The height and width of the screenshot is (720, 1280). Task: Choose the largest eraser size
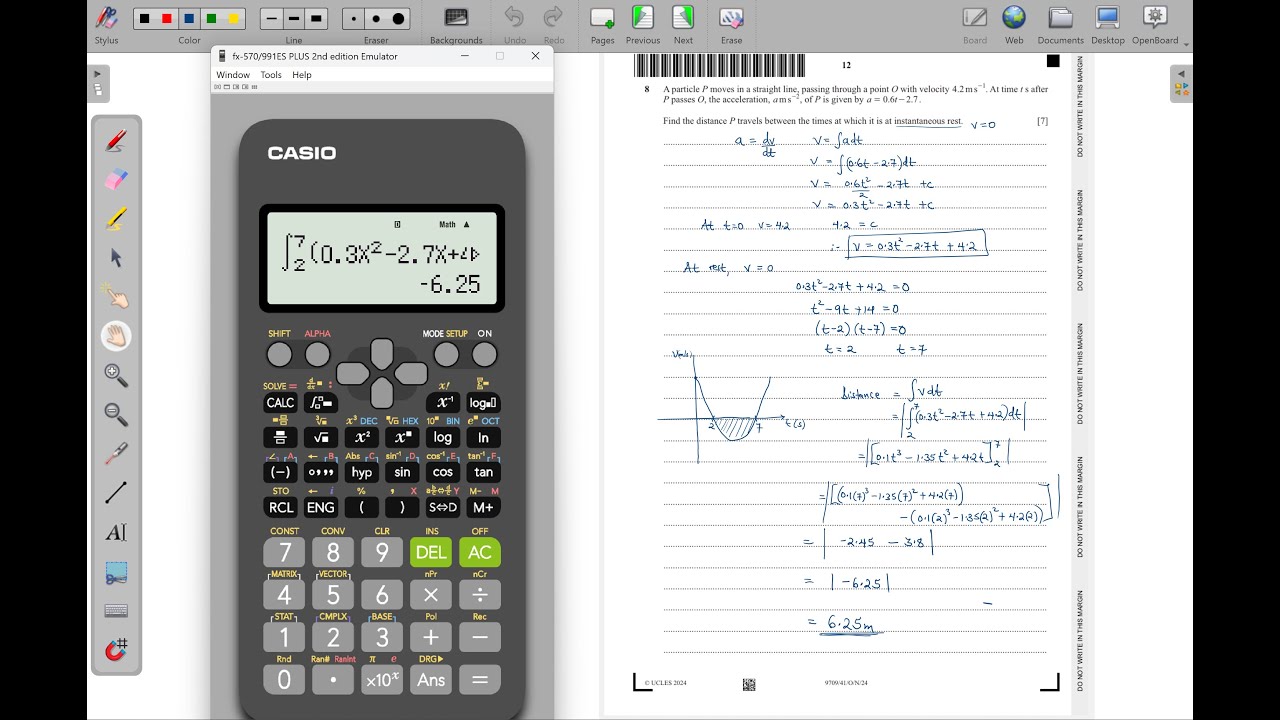(x=399, y=19)
